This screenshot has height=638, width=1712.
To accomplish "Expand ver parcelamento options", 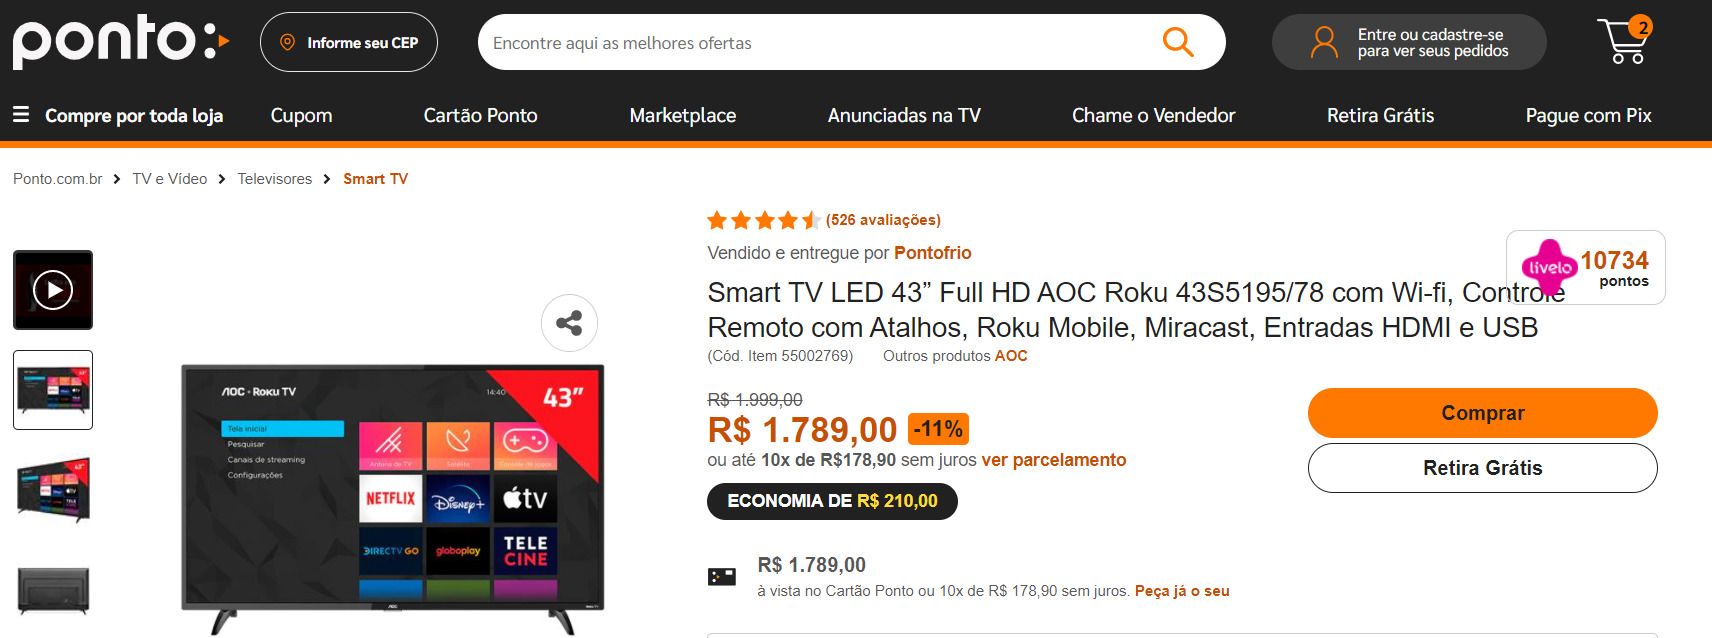I will 1054,460.
